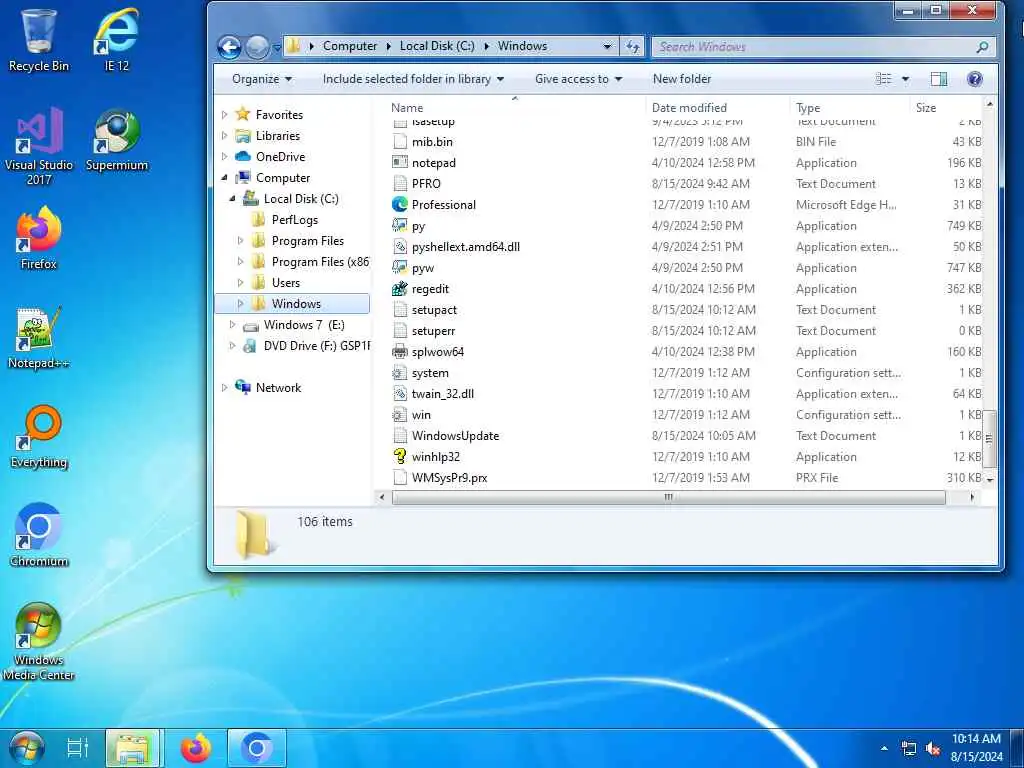Click the Supermium desktop shortcut
This screenshot has width=1024, height=768.
117,140
